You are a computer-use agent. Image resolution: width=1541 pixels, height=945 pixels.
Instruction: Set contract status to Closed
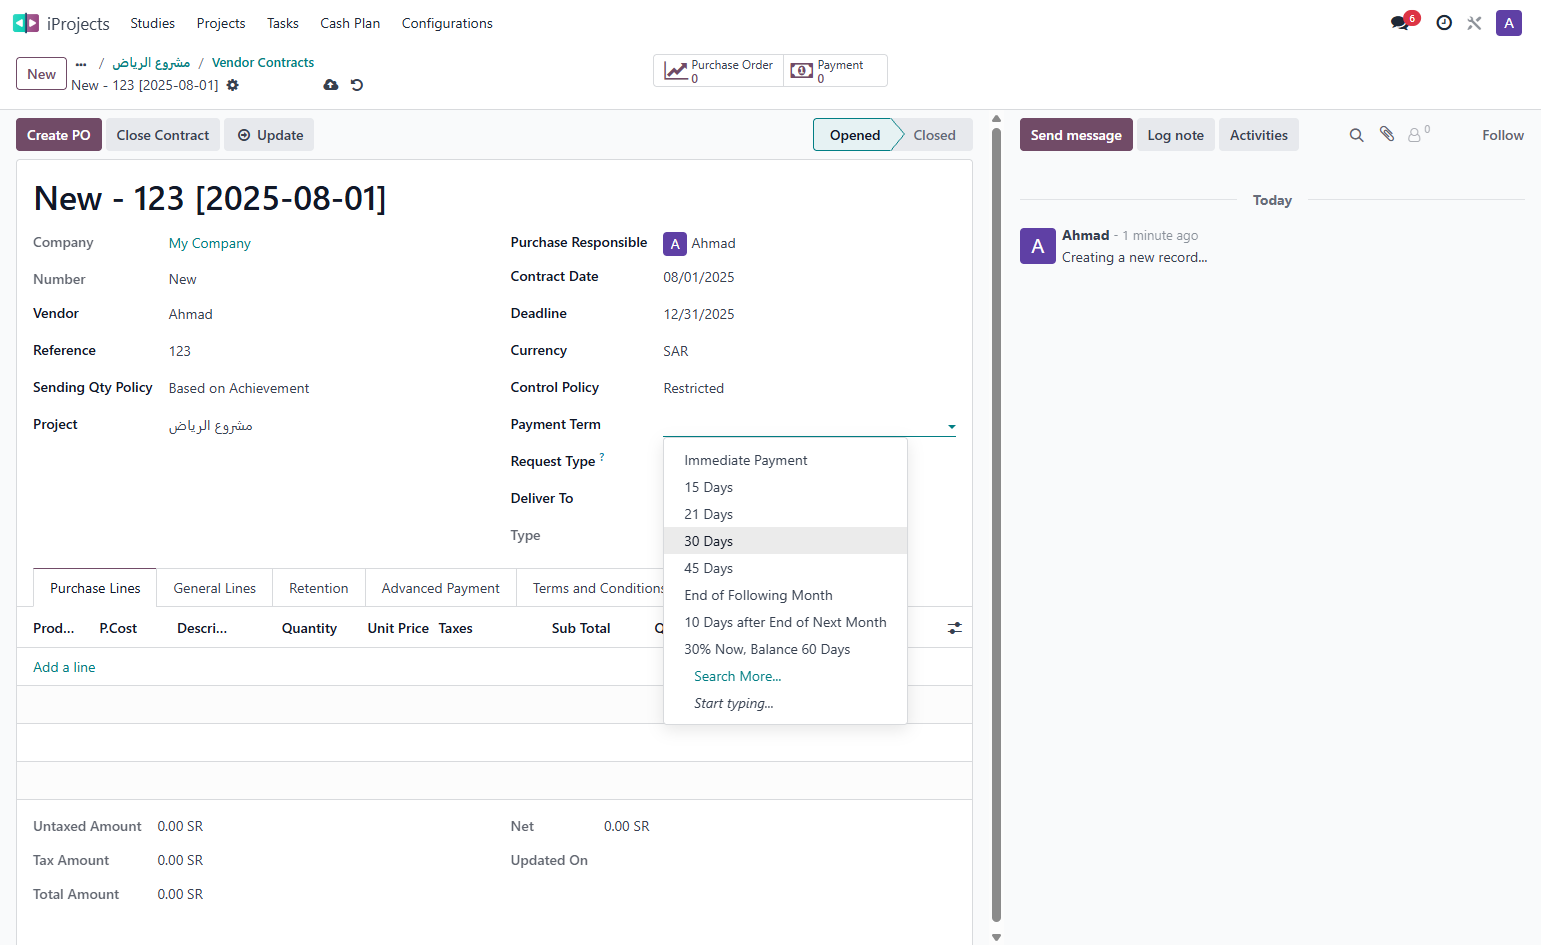(x=934, y=135)
